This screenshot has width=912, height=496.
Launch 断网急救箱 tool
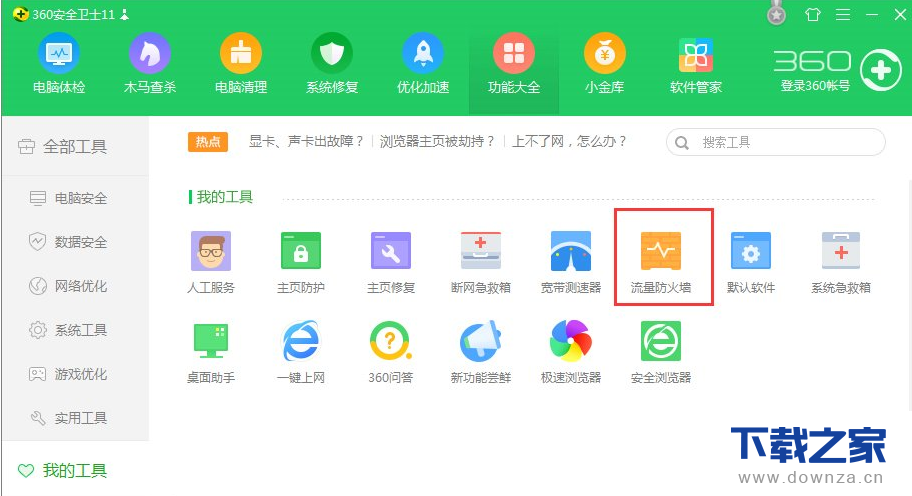click(480, 262)
